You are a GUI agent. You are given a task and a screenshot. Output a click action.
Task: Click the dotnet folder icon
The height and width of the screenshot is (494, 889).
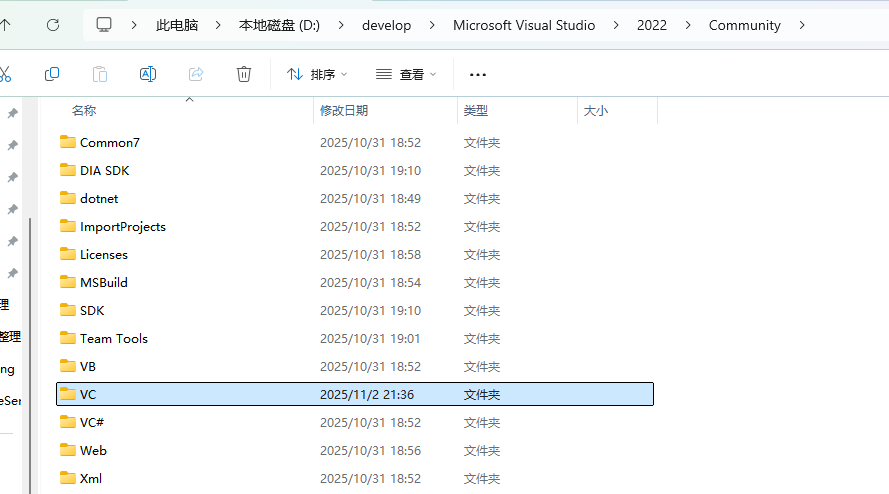point(67,198)
